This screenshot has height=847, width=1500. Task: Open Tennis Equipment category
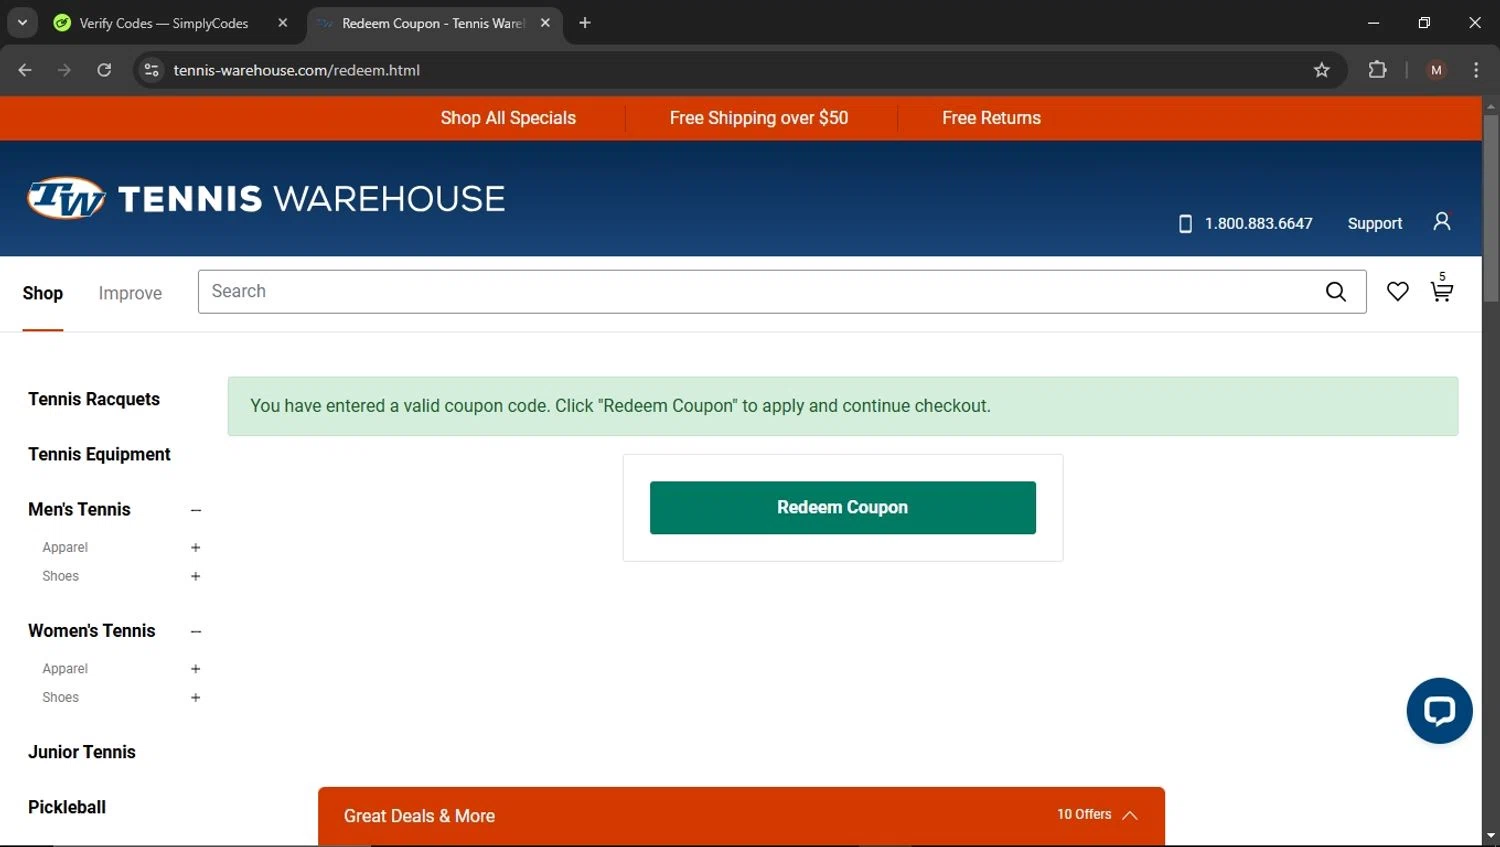click(x=99, y=454)
